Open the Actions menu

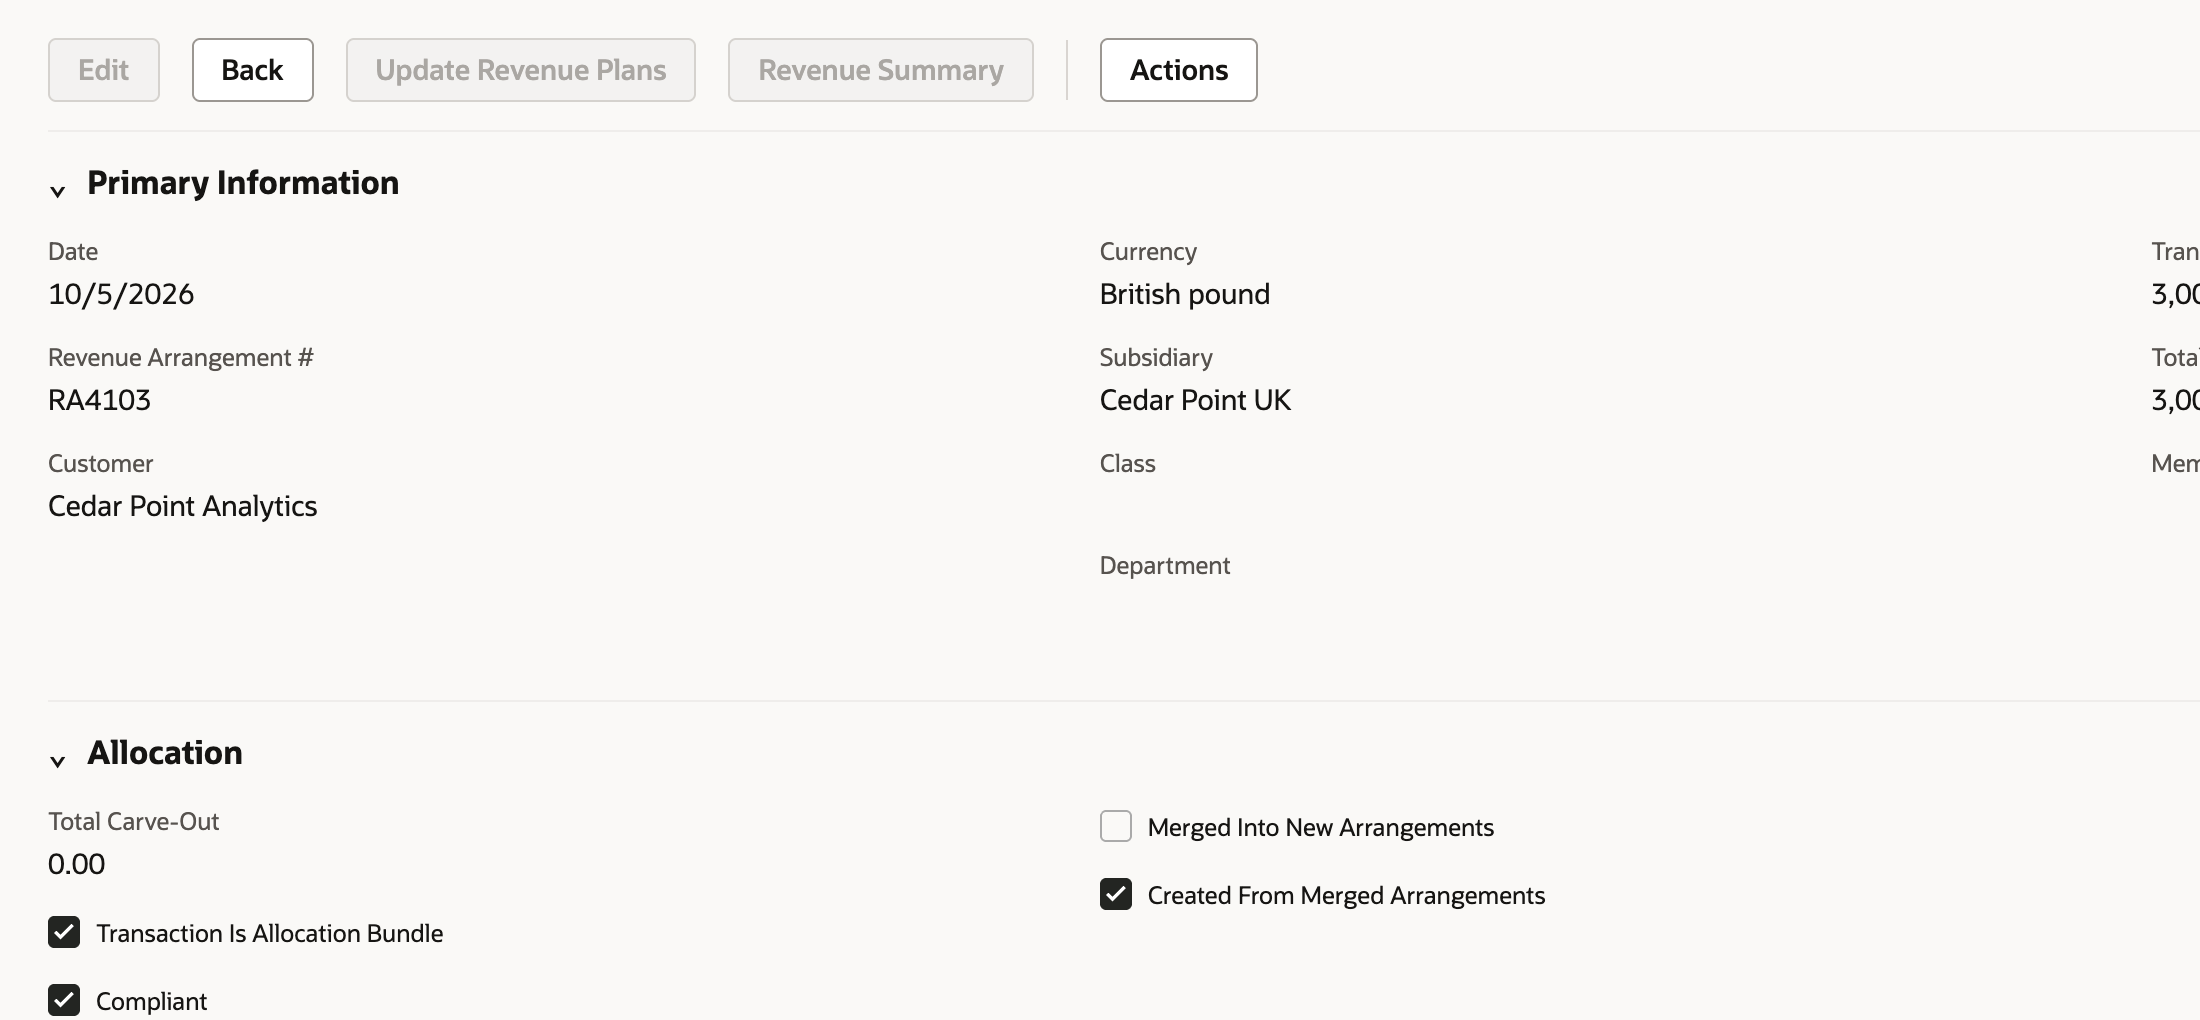[x=1179, y=70]
